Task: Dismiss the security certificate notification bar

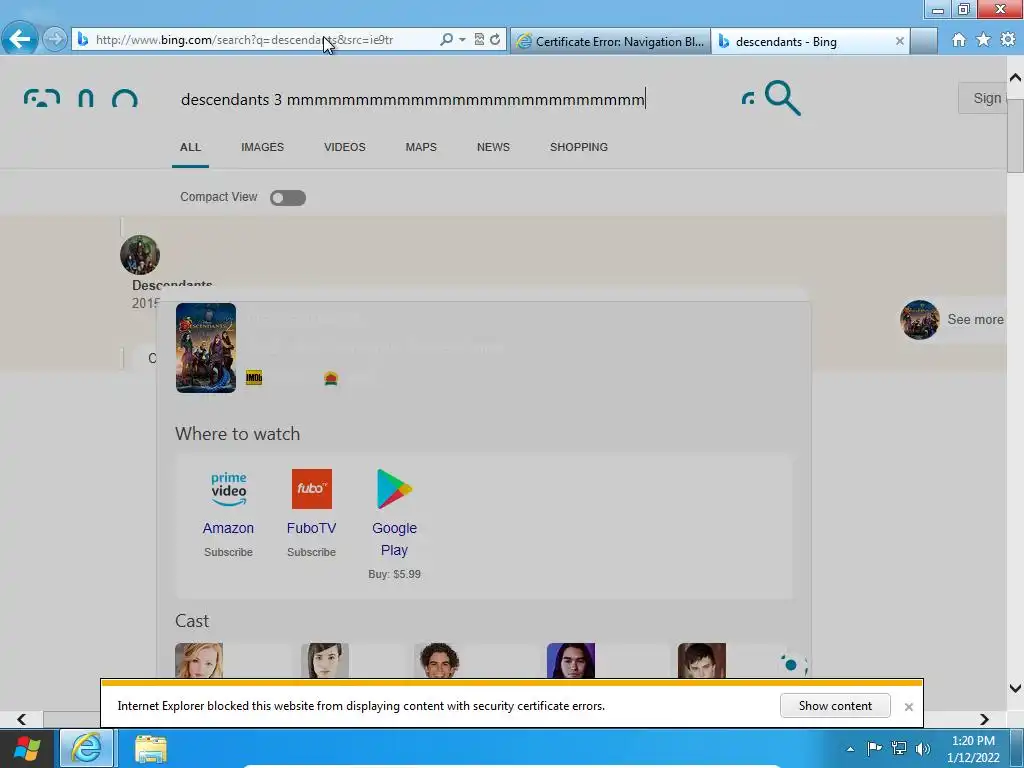Action: pos(908,707)
